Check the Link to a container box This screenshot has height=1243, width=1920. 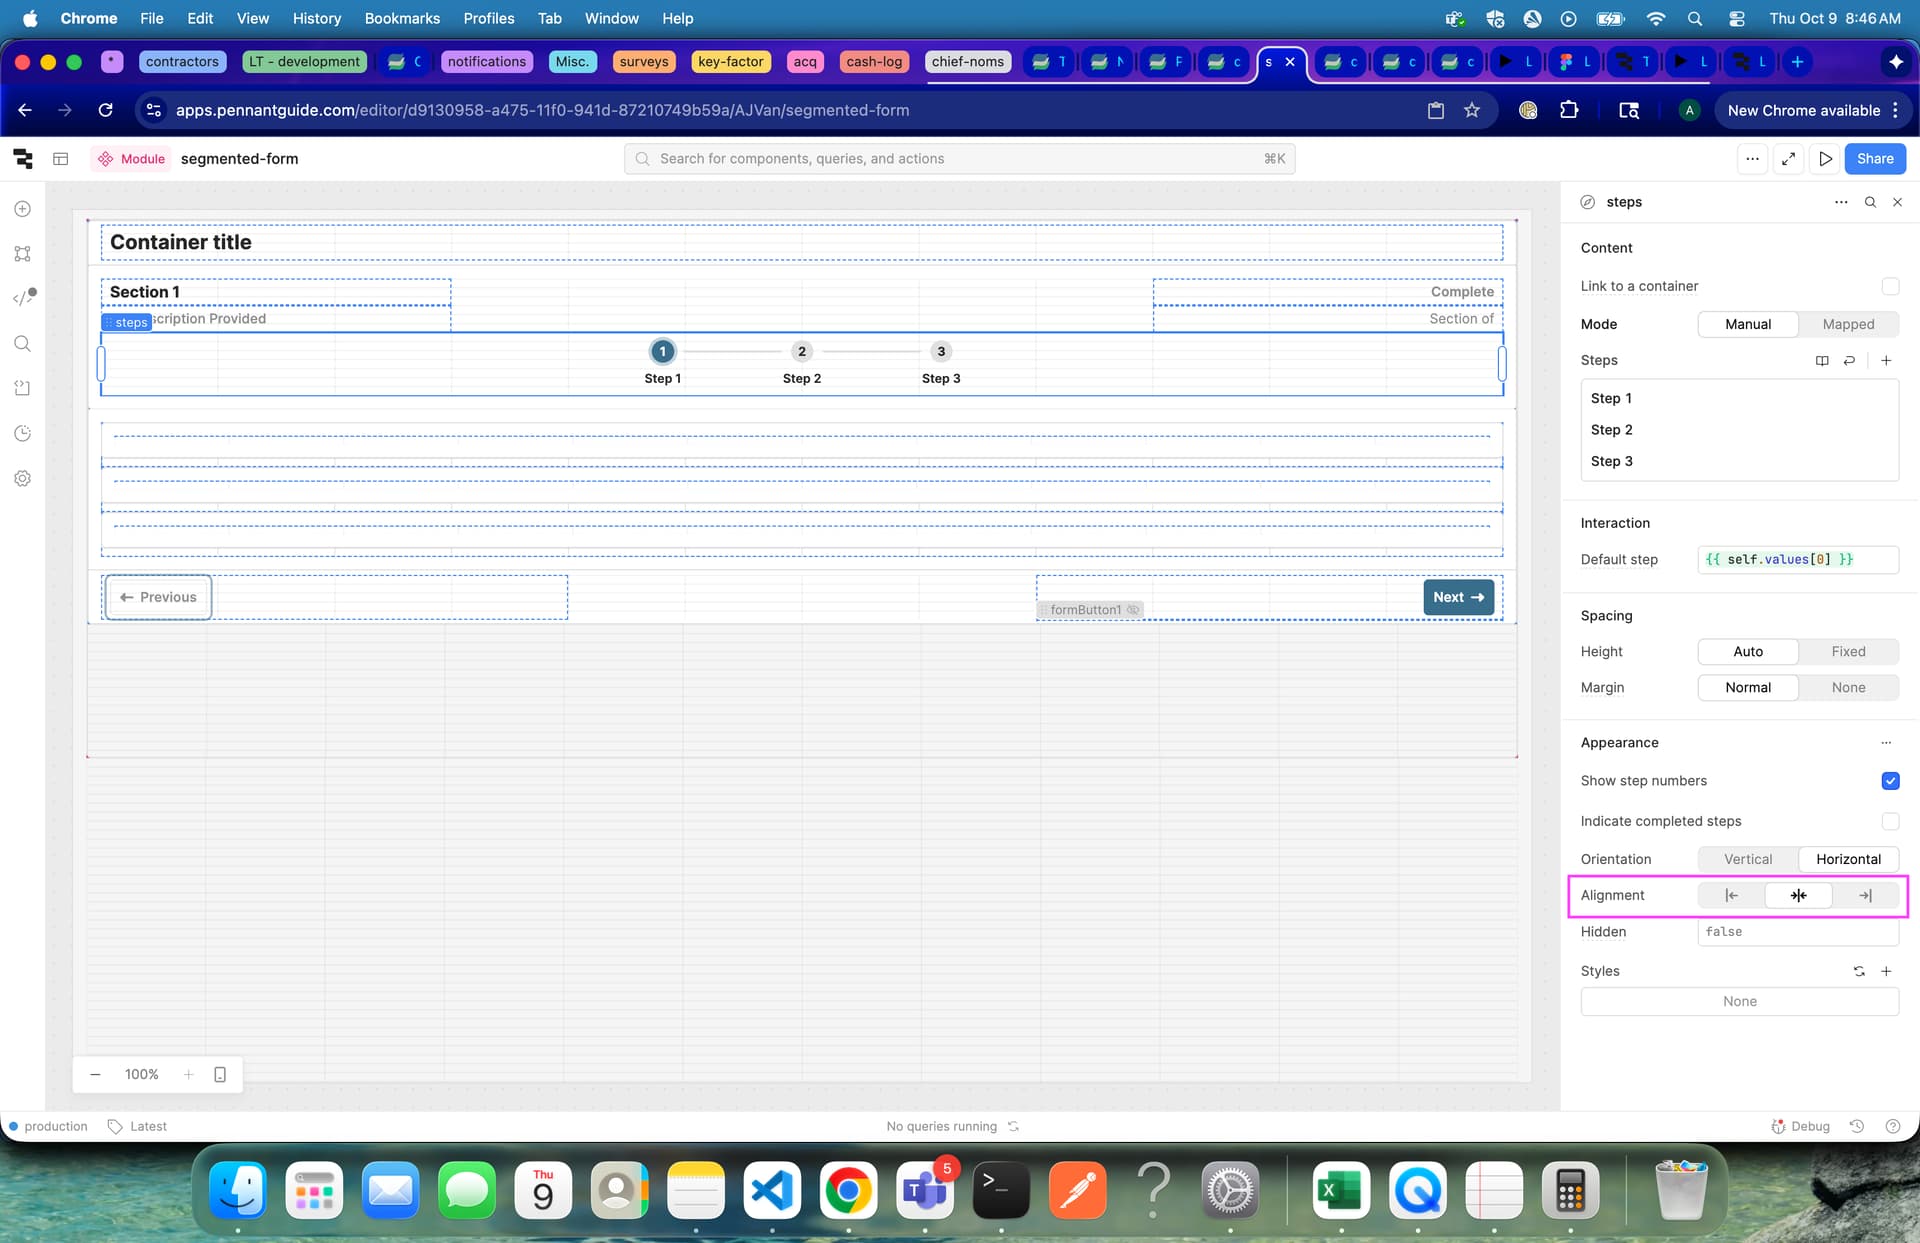[x=1890, y=286]
